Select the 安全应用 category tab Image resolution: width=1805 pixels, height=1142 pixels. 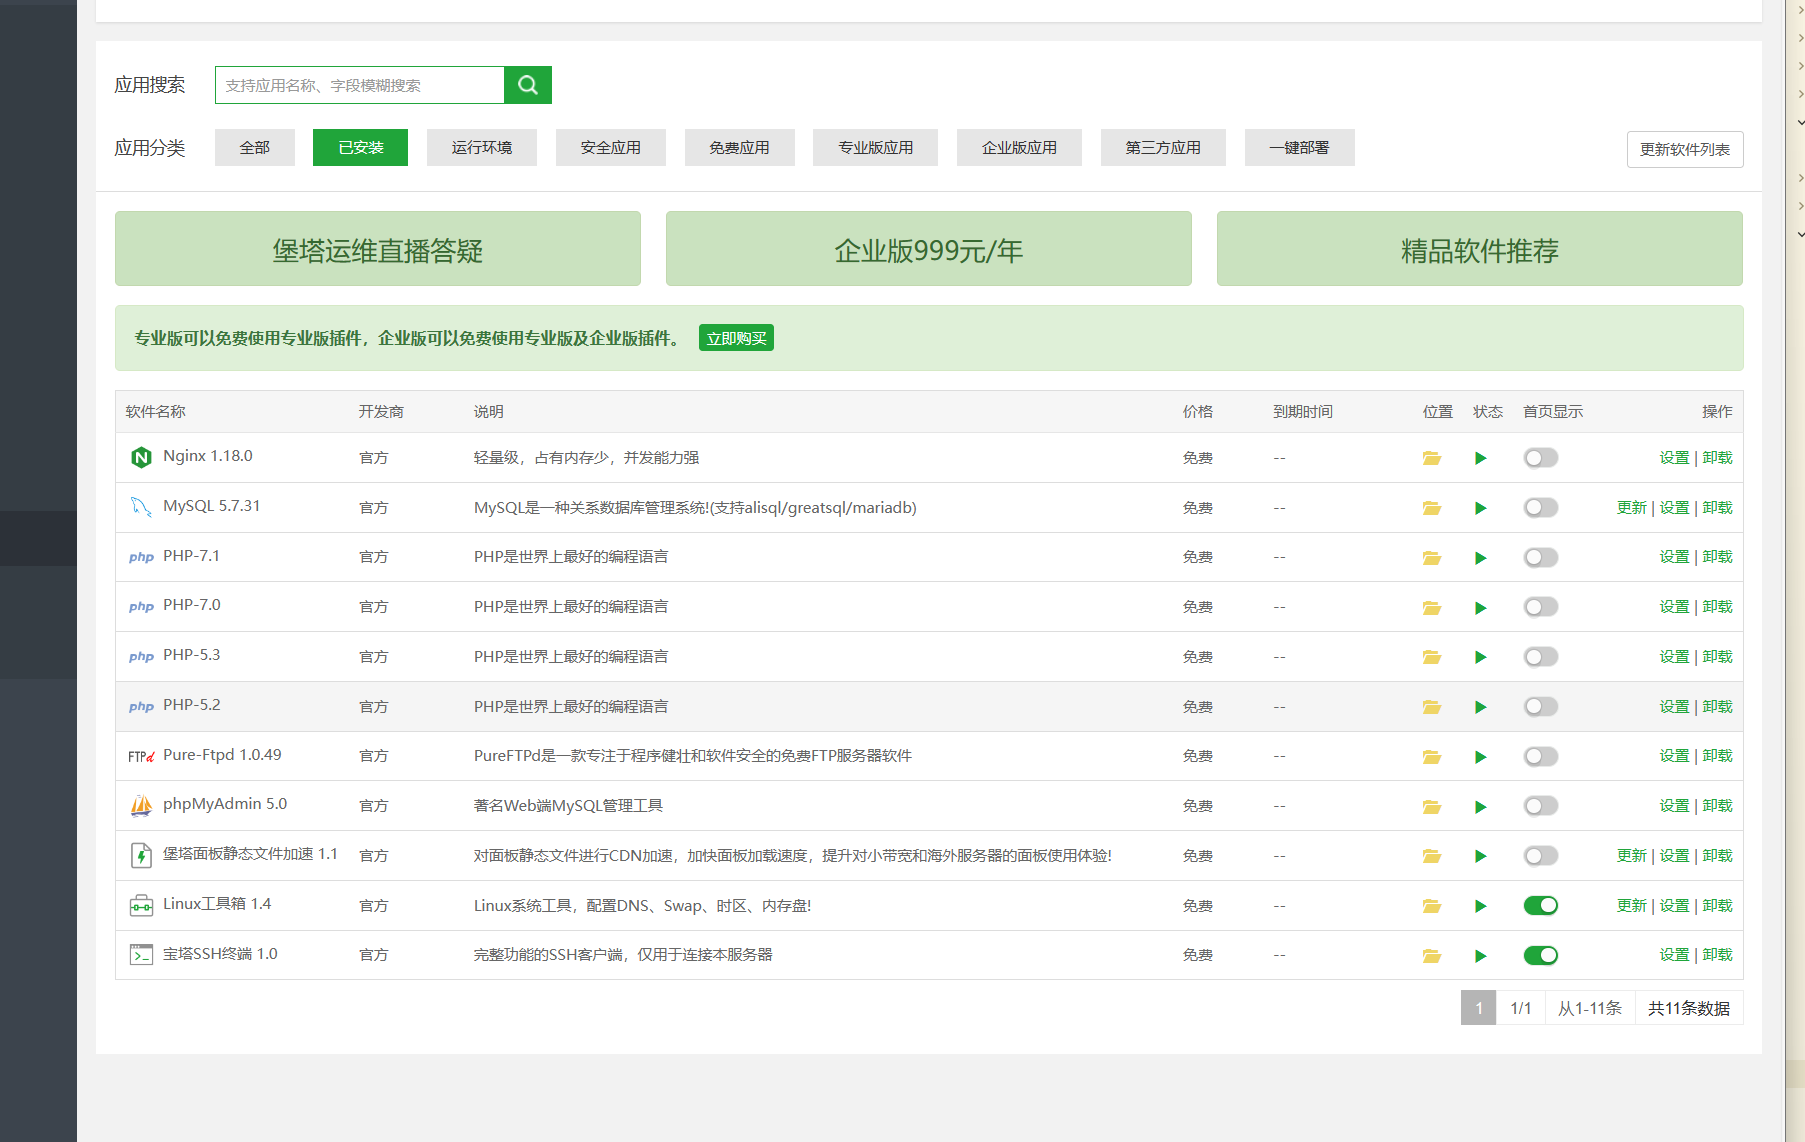pos(611,148)
